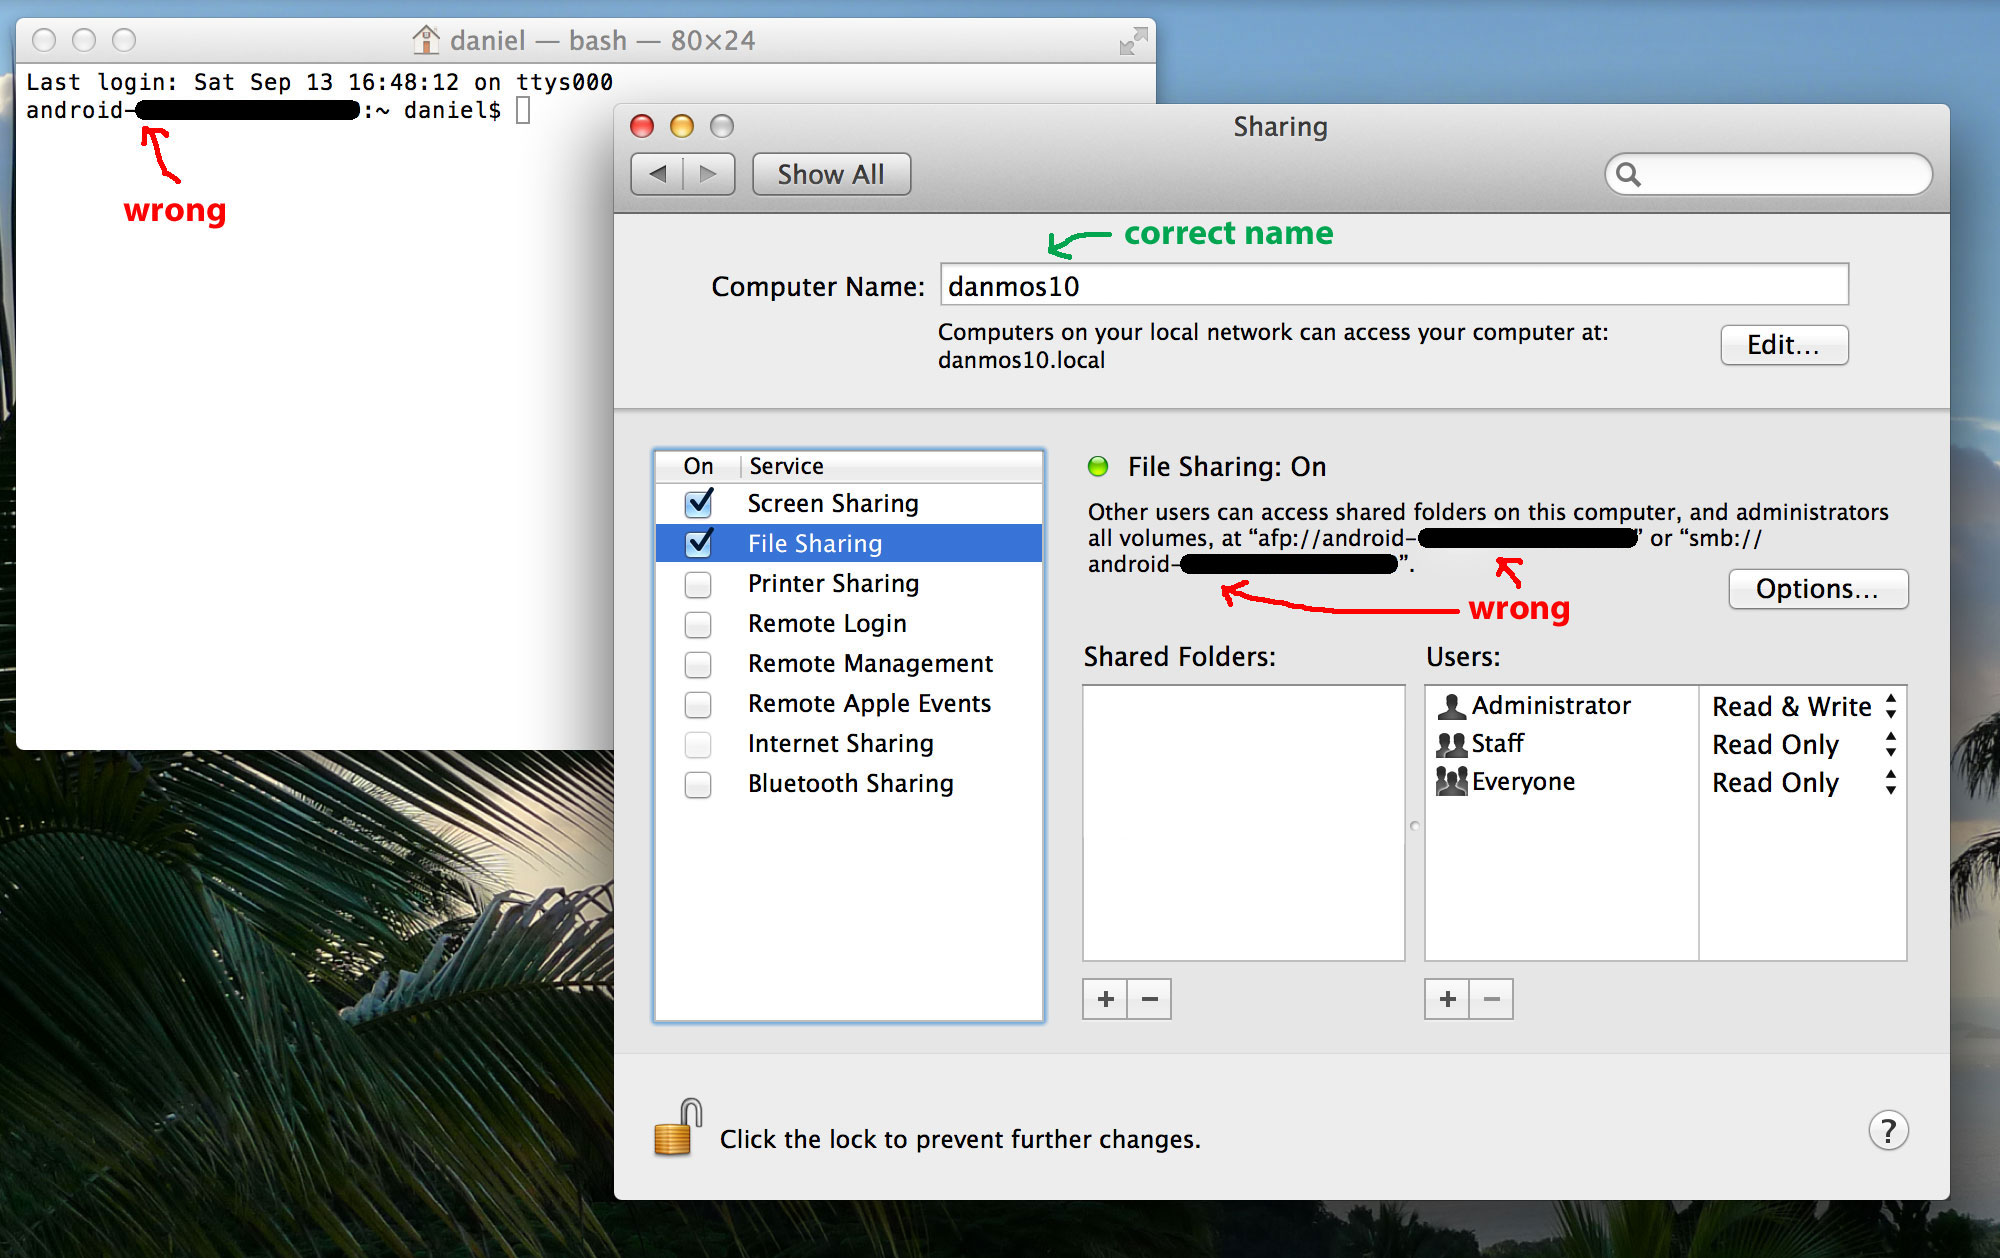Change Everyone permission Read Only stepper
The width and height of the screenshot is (2000, 1258).
pyautogui.click(x=1890, y=782)
